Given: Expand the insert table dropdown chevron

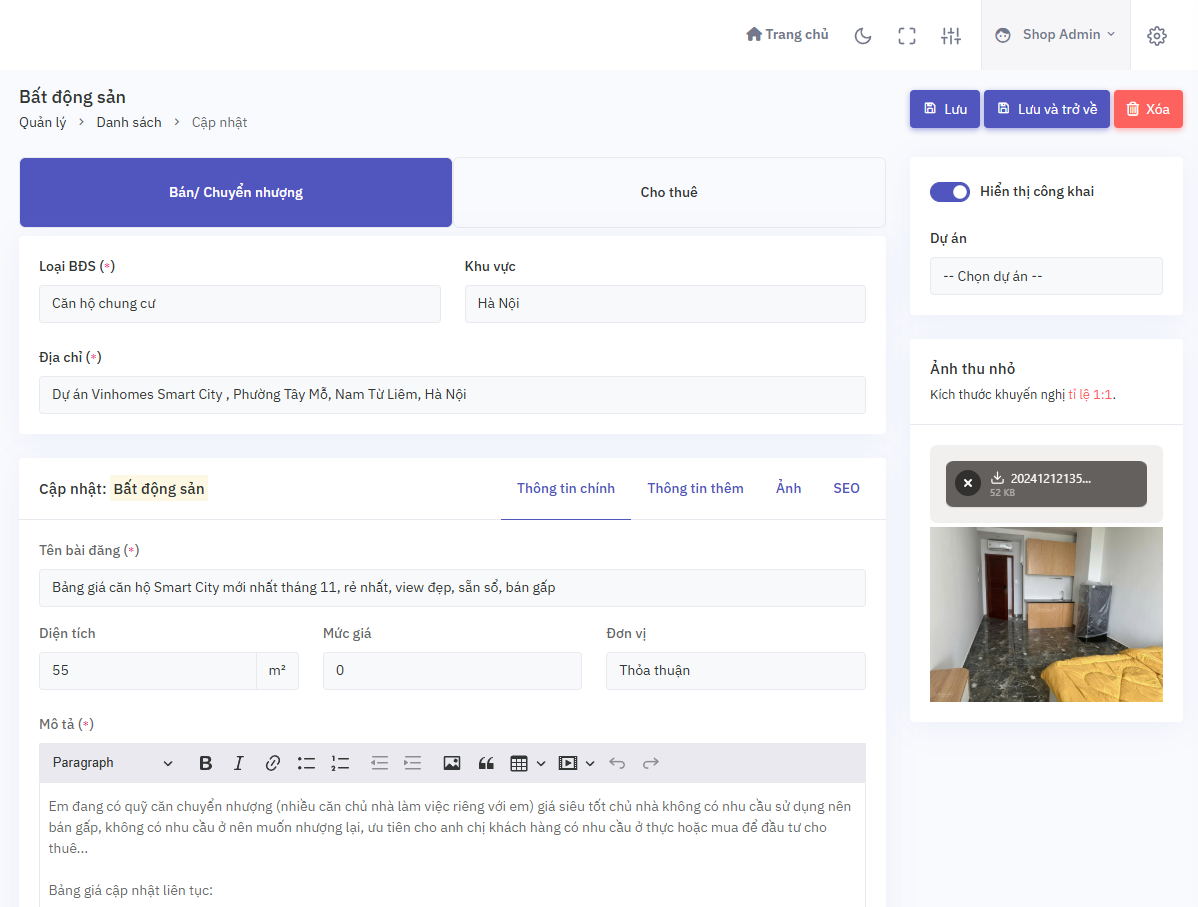Looking at the screenshot, I should pos(539,763).
